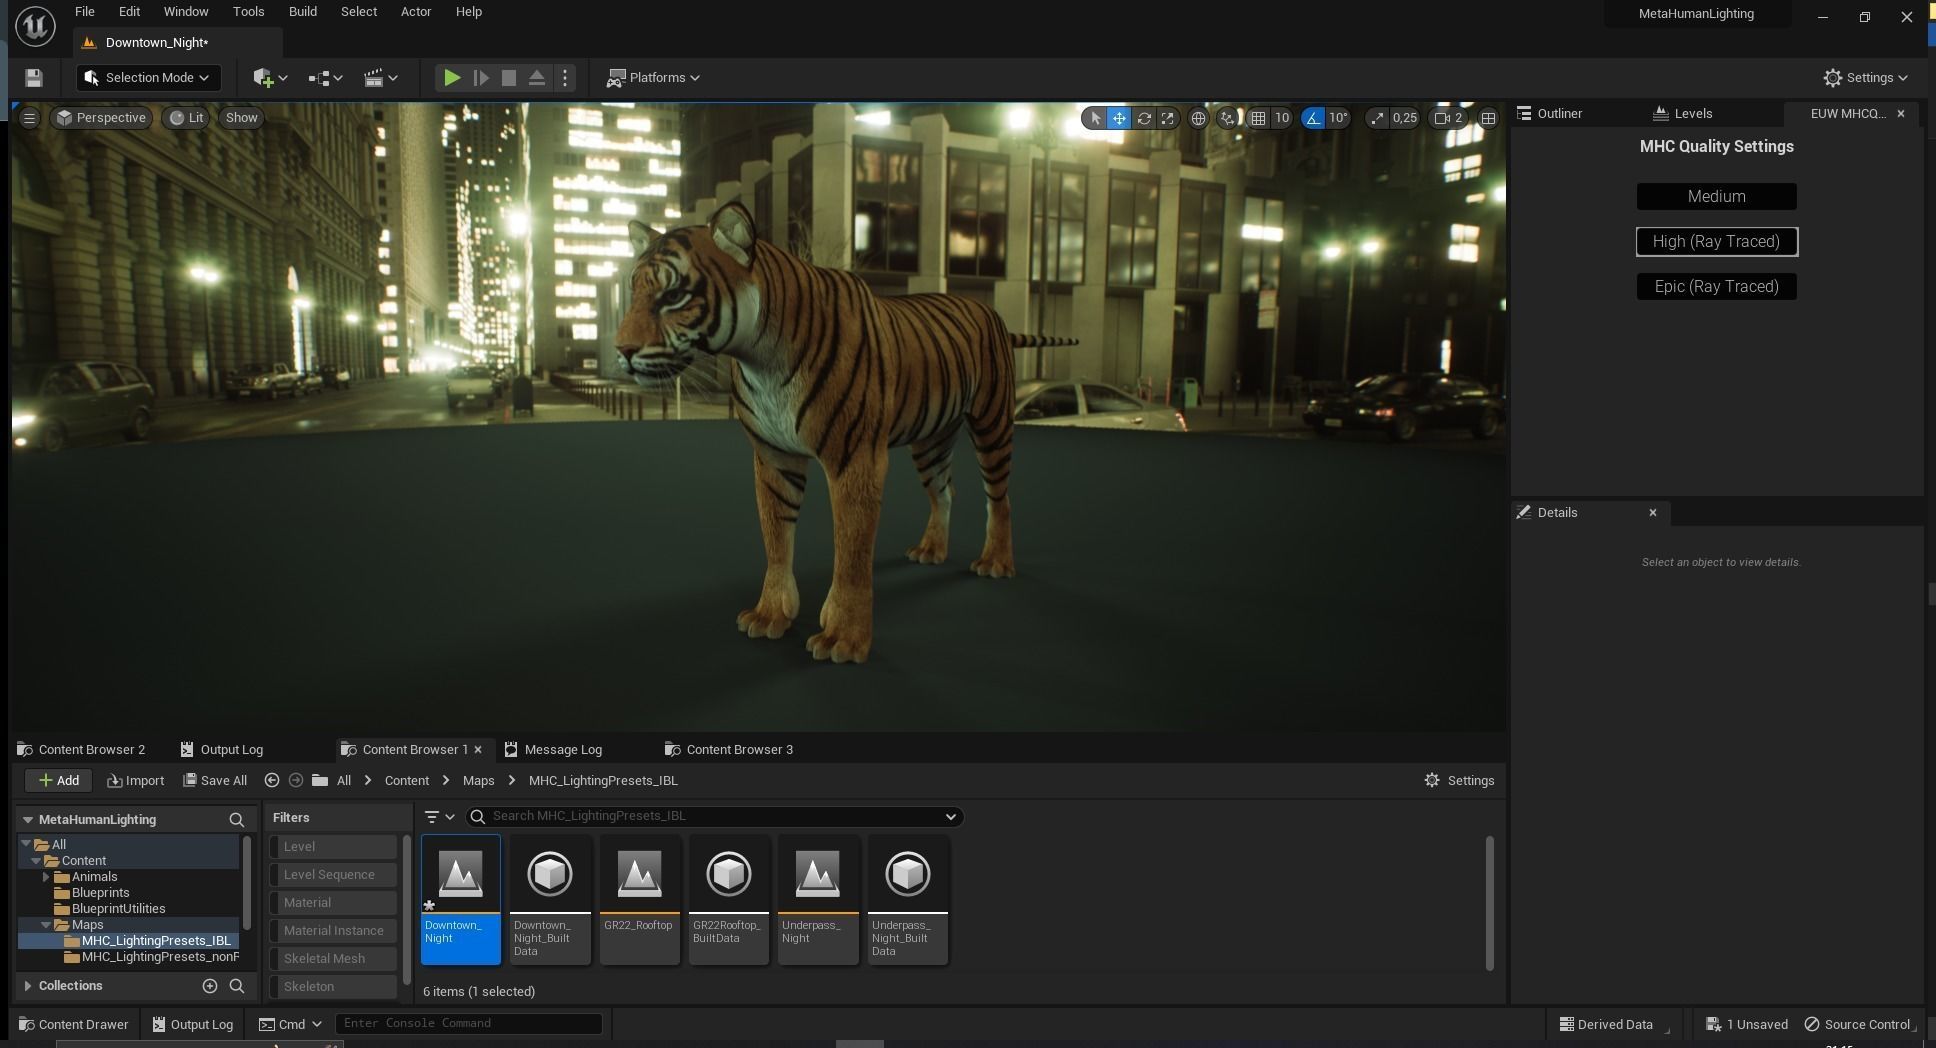
Task: Toggle viewport layout maximize icon
Action: click(x=1488, y=118)
